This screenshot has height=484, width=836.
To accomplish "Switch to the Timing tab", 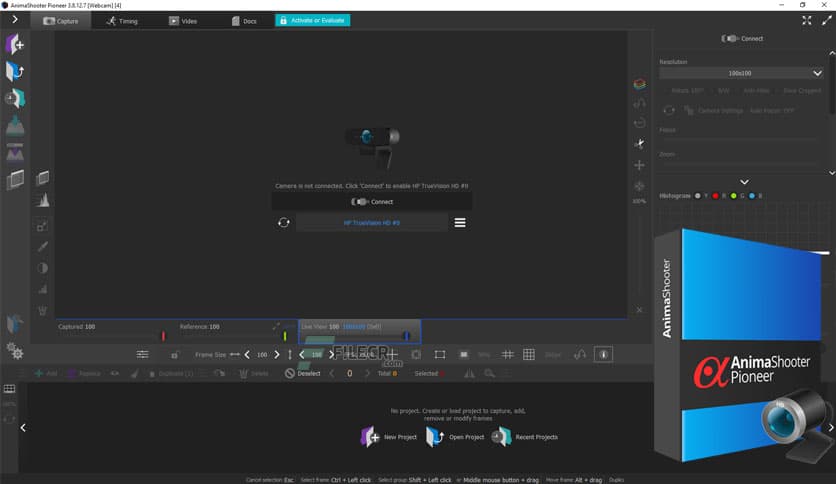I will 122,21.
